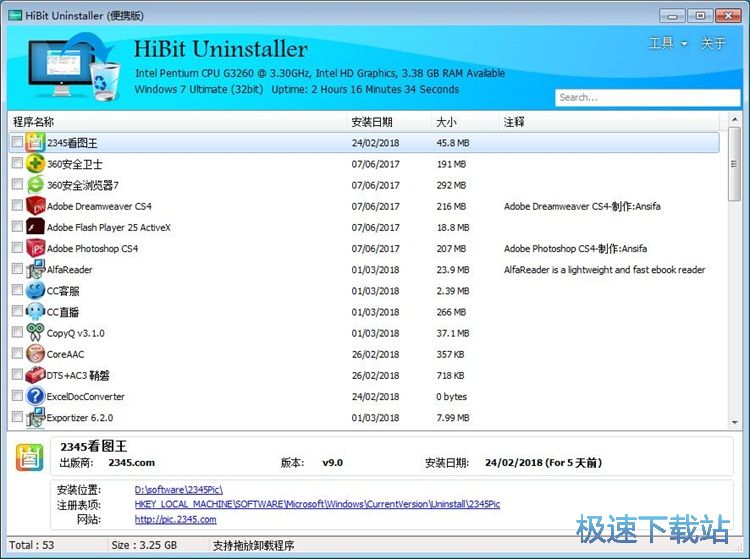Select the CC直播 row name
750x559 pixels.
tap(63, 312)
